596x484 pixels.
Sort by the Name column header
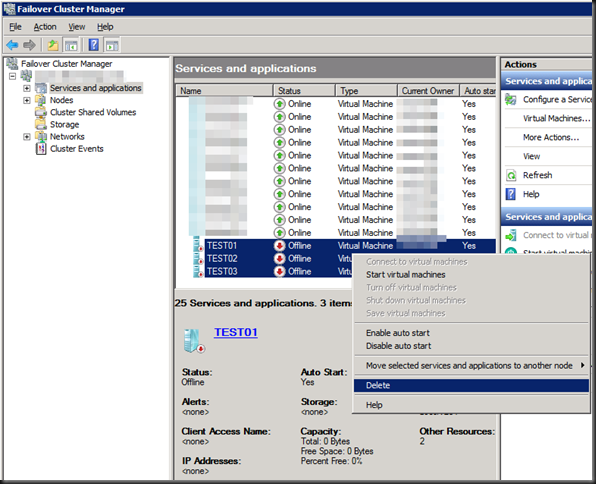225,91
